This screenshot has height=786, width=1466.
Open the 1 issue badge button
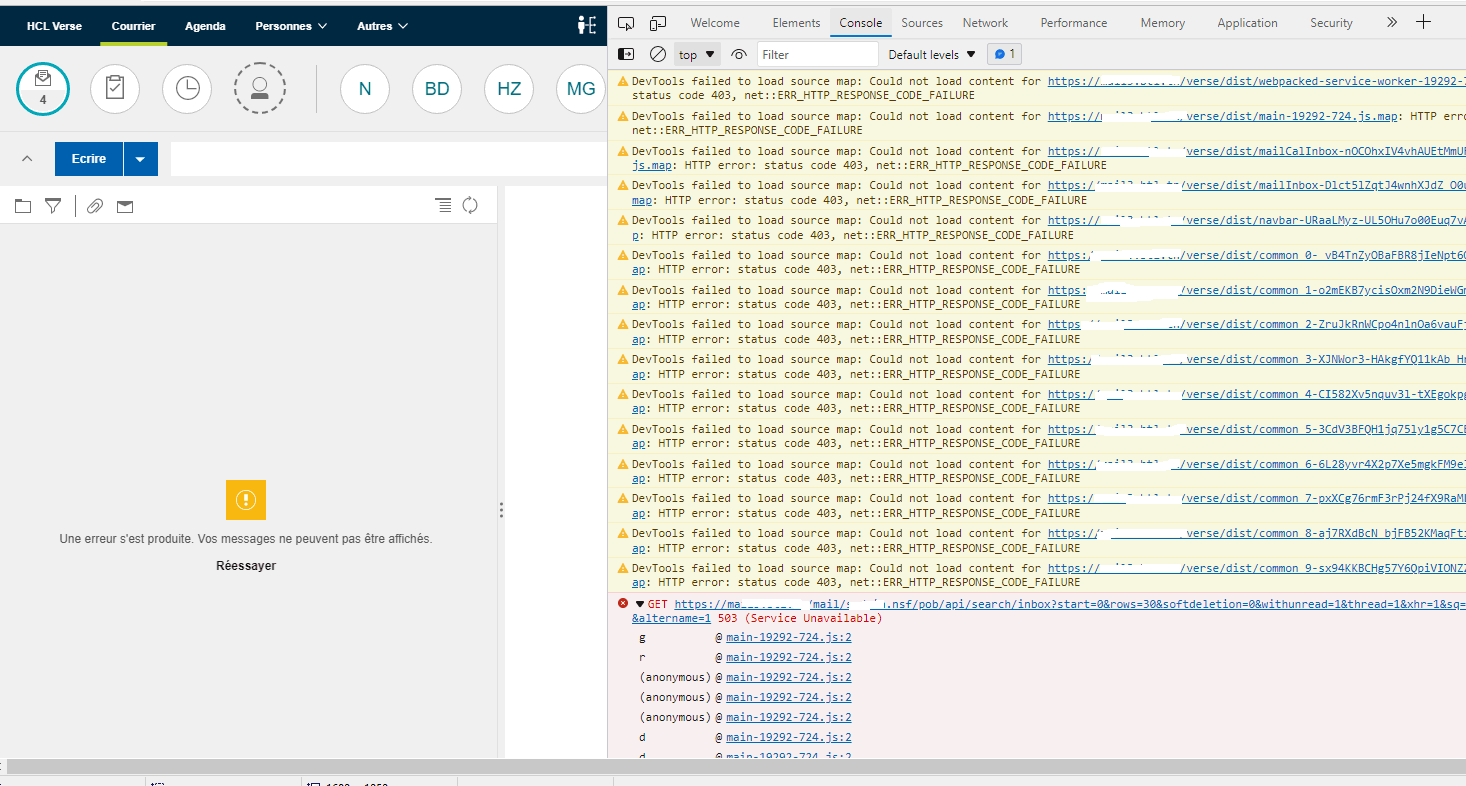click(x=1004, y=54)
